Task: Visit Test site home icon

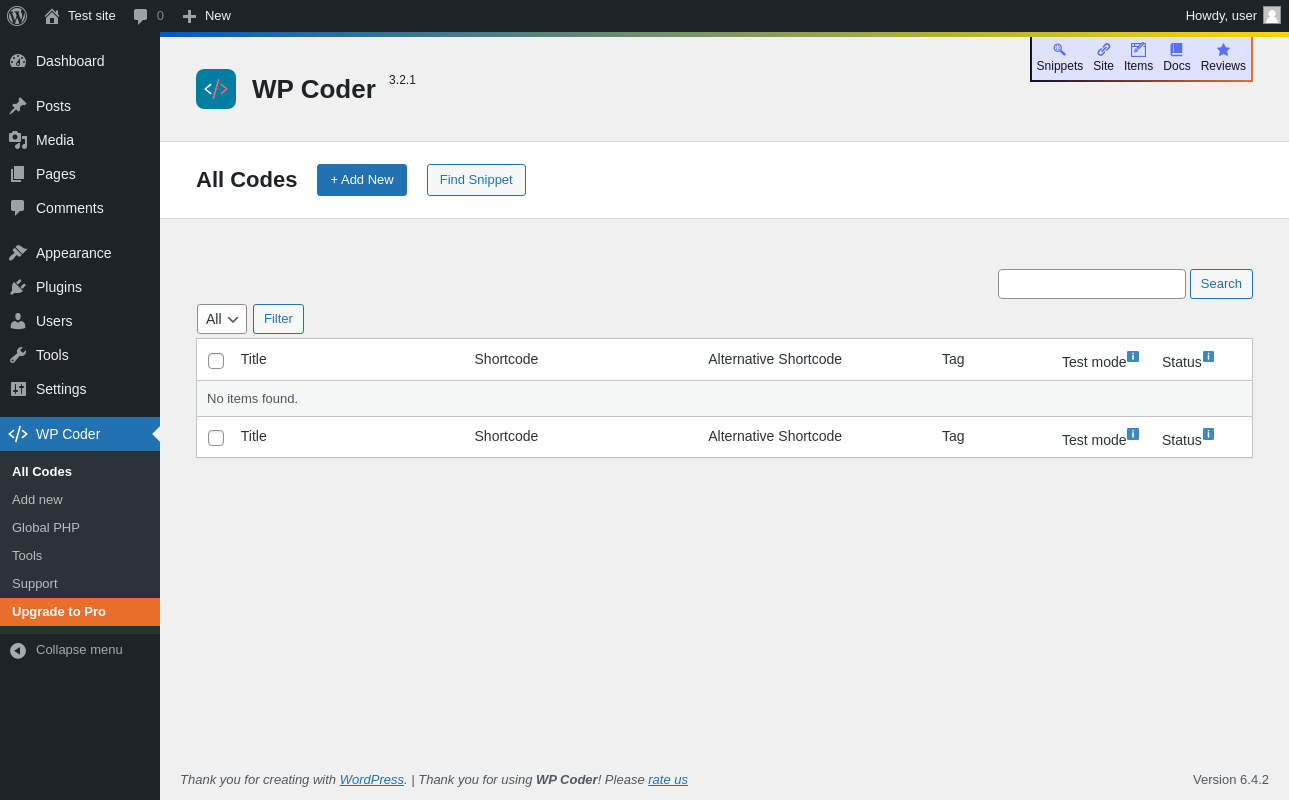Action: point(52,16)
